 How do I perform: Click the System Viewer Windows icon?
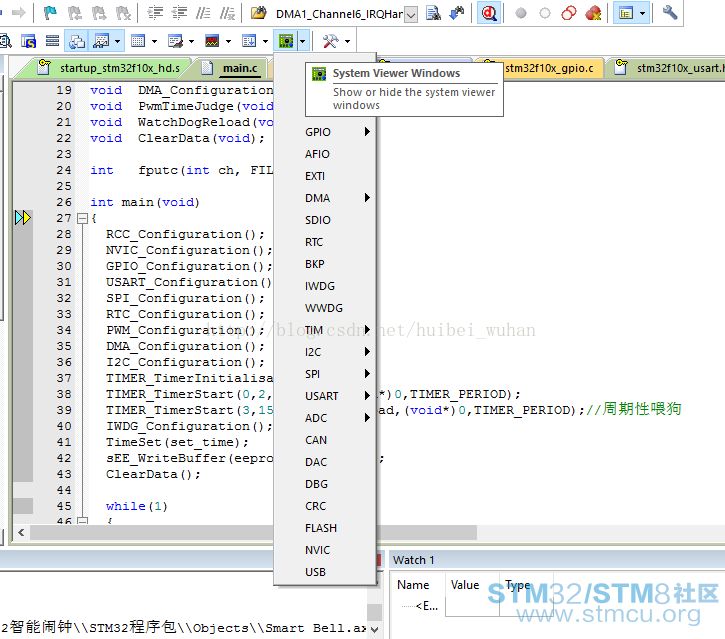[x=286, y=42]
